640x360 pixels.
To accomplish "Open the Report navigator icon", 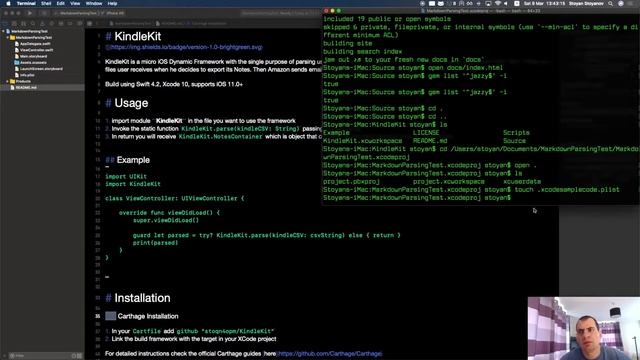I will (x=80, y=24).
